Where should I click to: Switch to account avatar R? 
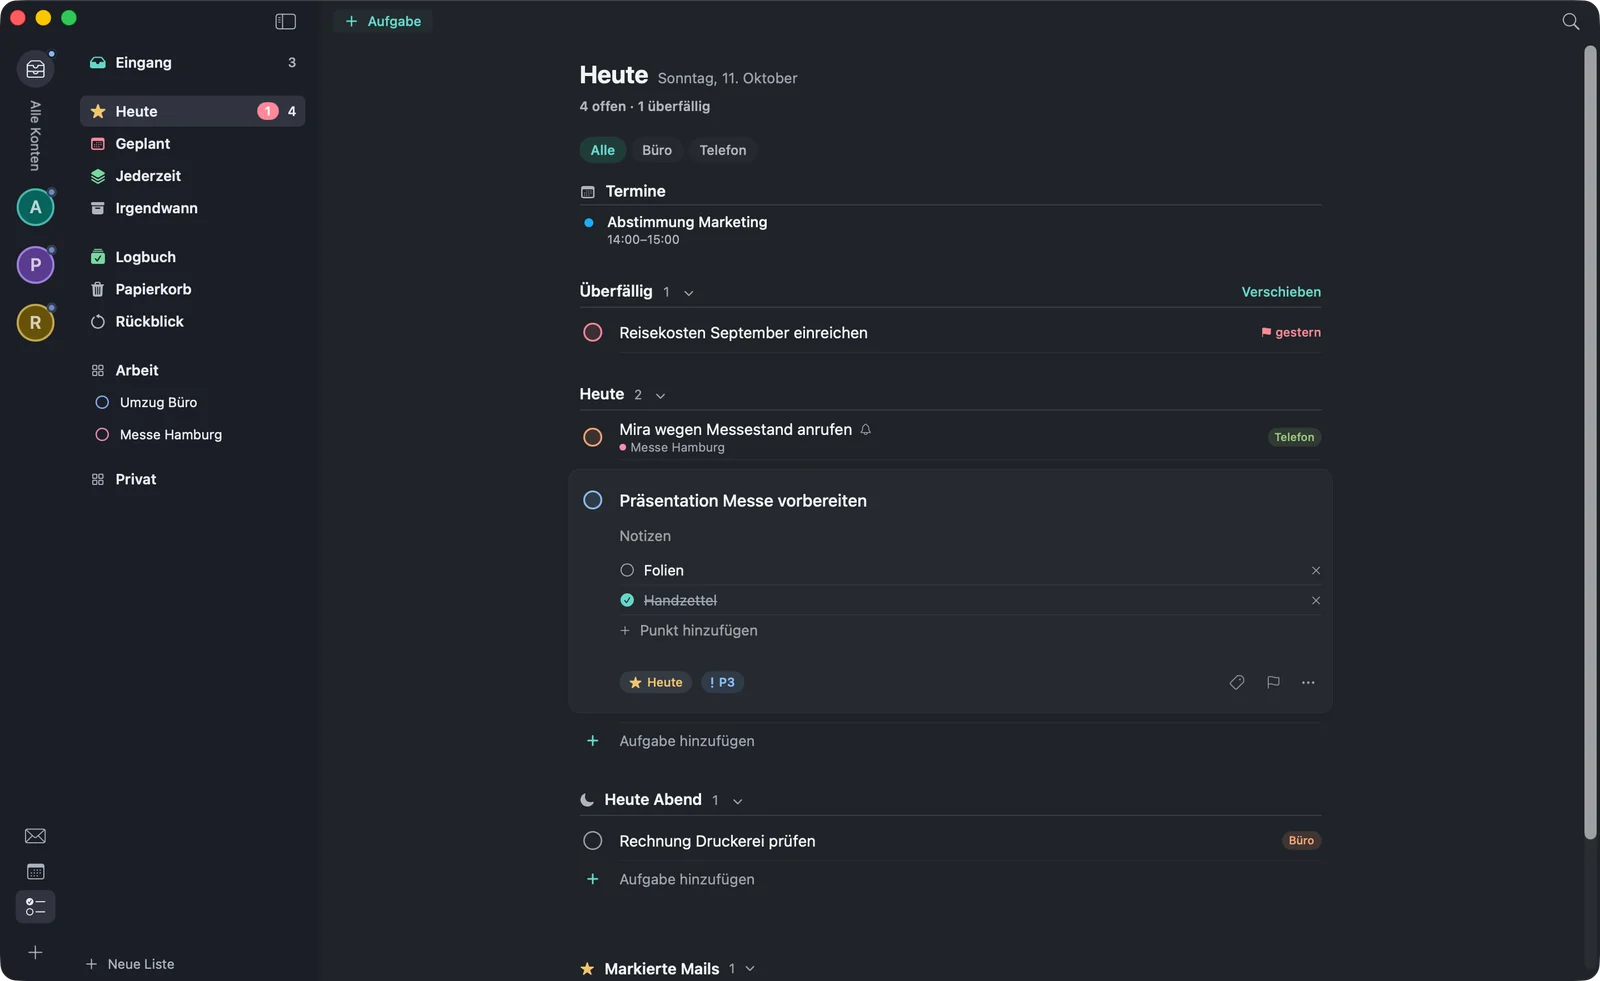36,323
